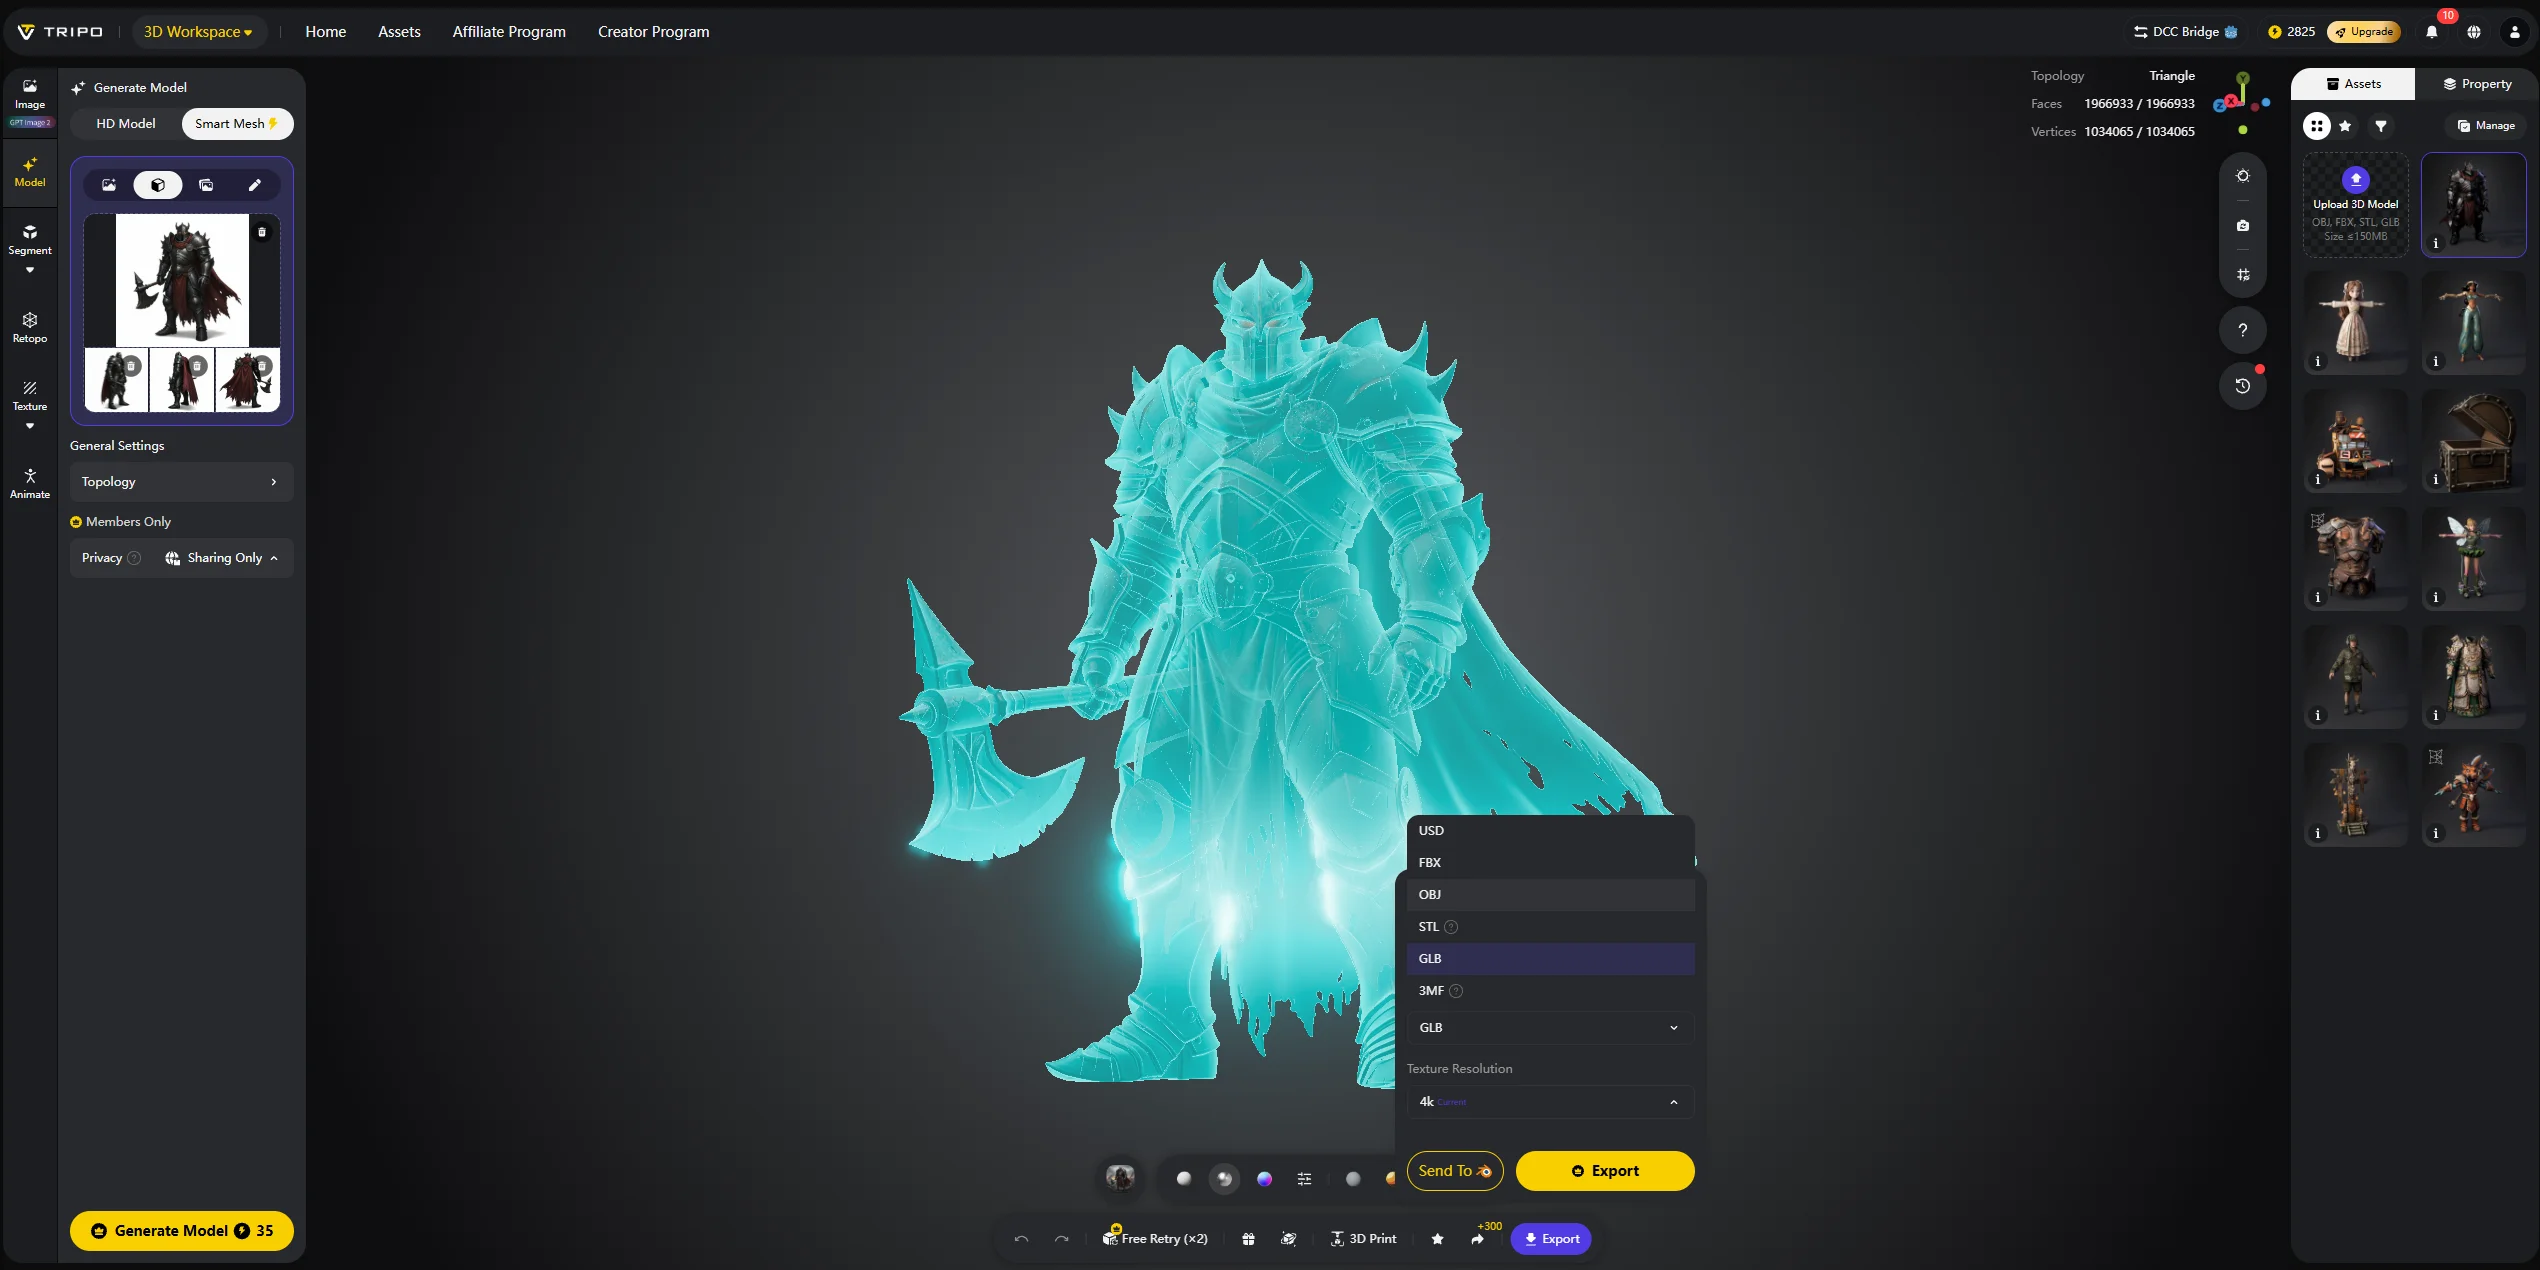Expand the Segment submenu arrow
This screenshot has width=2540, height=1270.
[30, 270]
